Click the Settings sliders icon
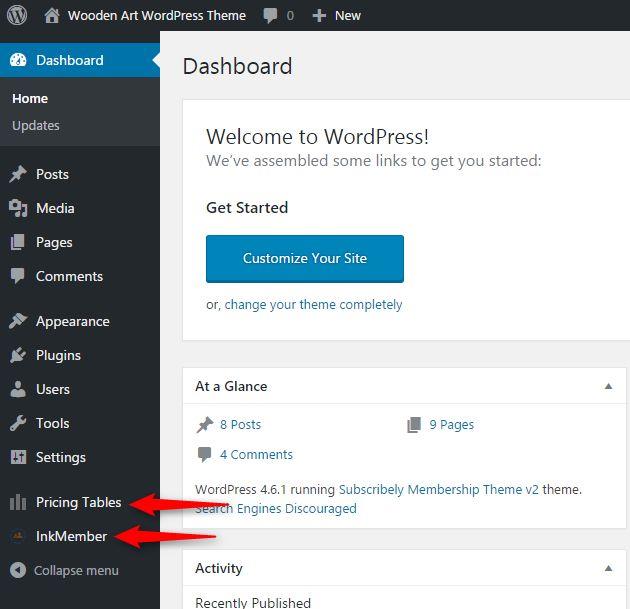630x609 pixels. coord(18,457)
